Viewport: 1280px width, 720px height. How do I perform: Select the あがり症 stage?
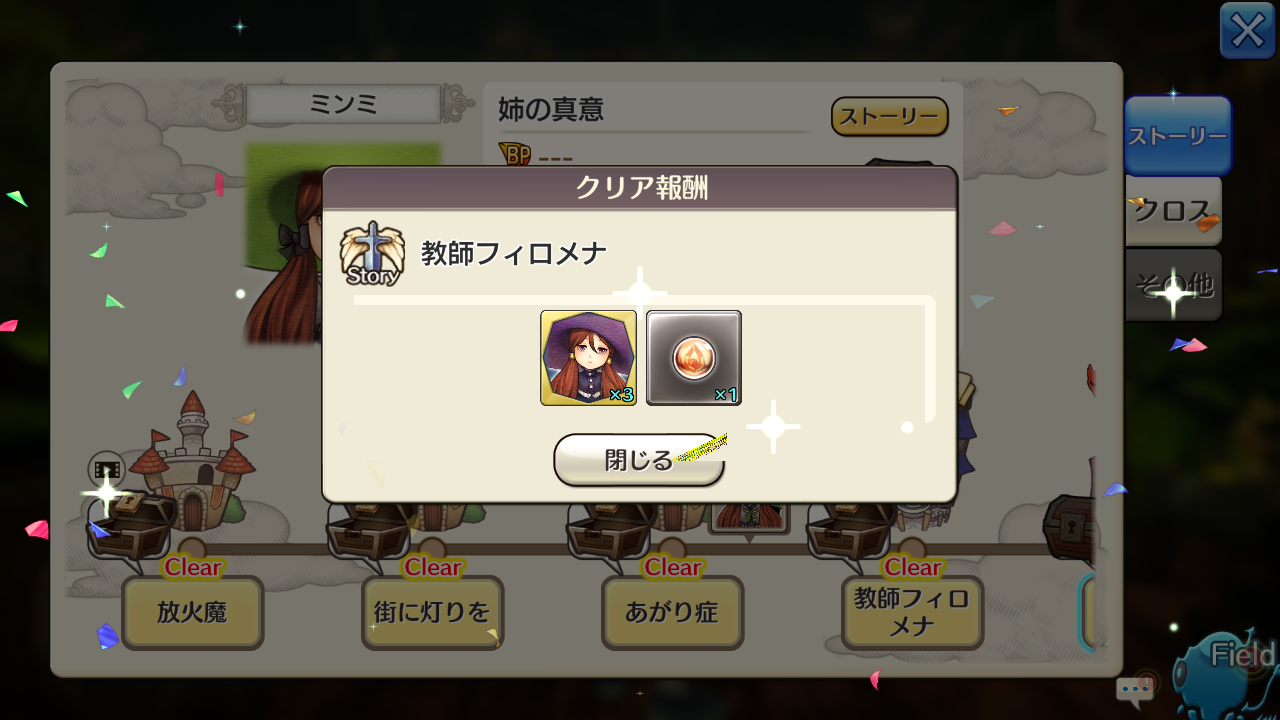coord(672,613)
